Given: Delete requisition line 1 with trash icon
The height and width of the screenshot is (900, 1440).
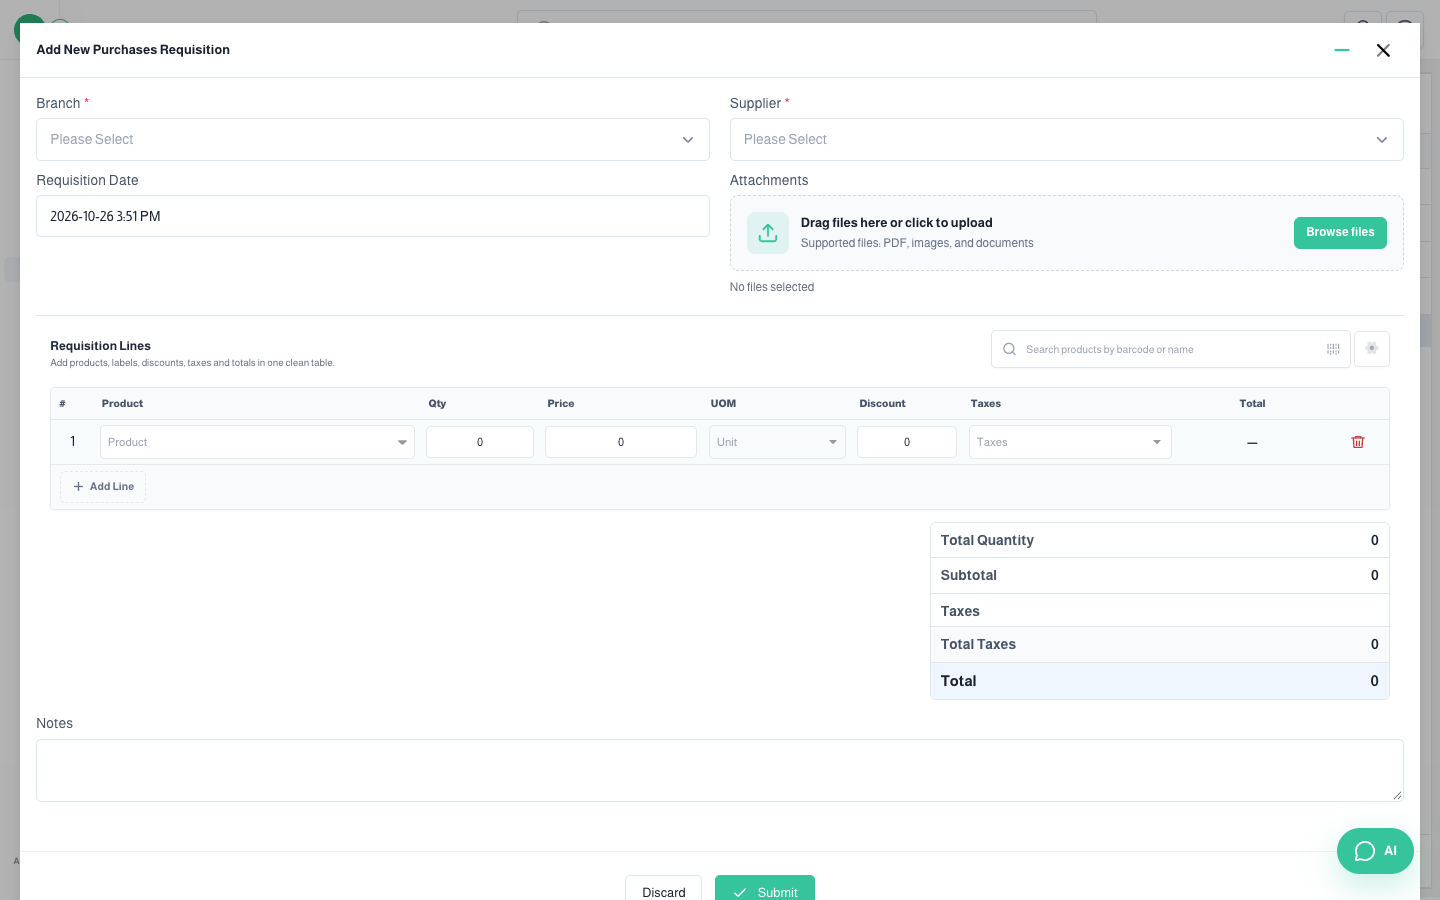Looking at the screenshot, I should (x=1358, y=442).
